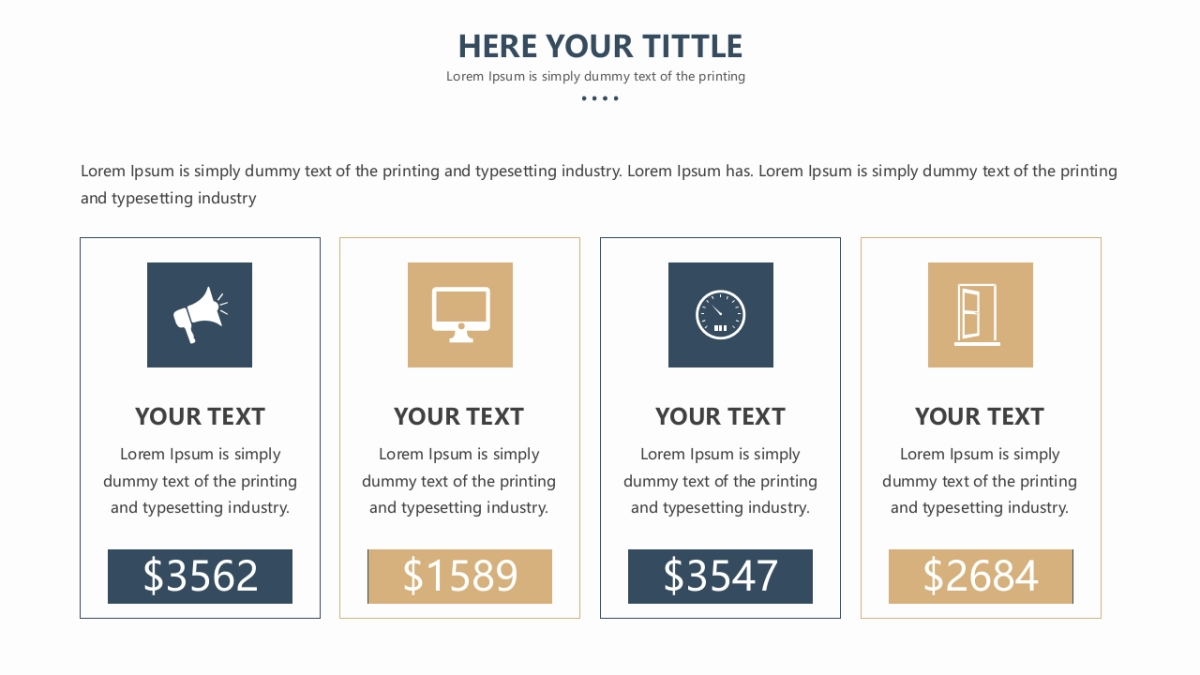Screen dimensions: 1200x675
Task: Click the description text in speedometer card
Action: click(x=720, y=481)
